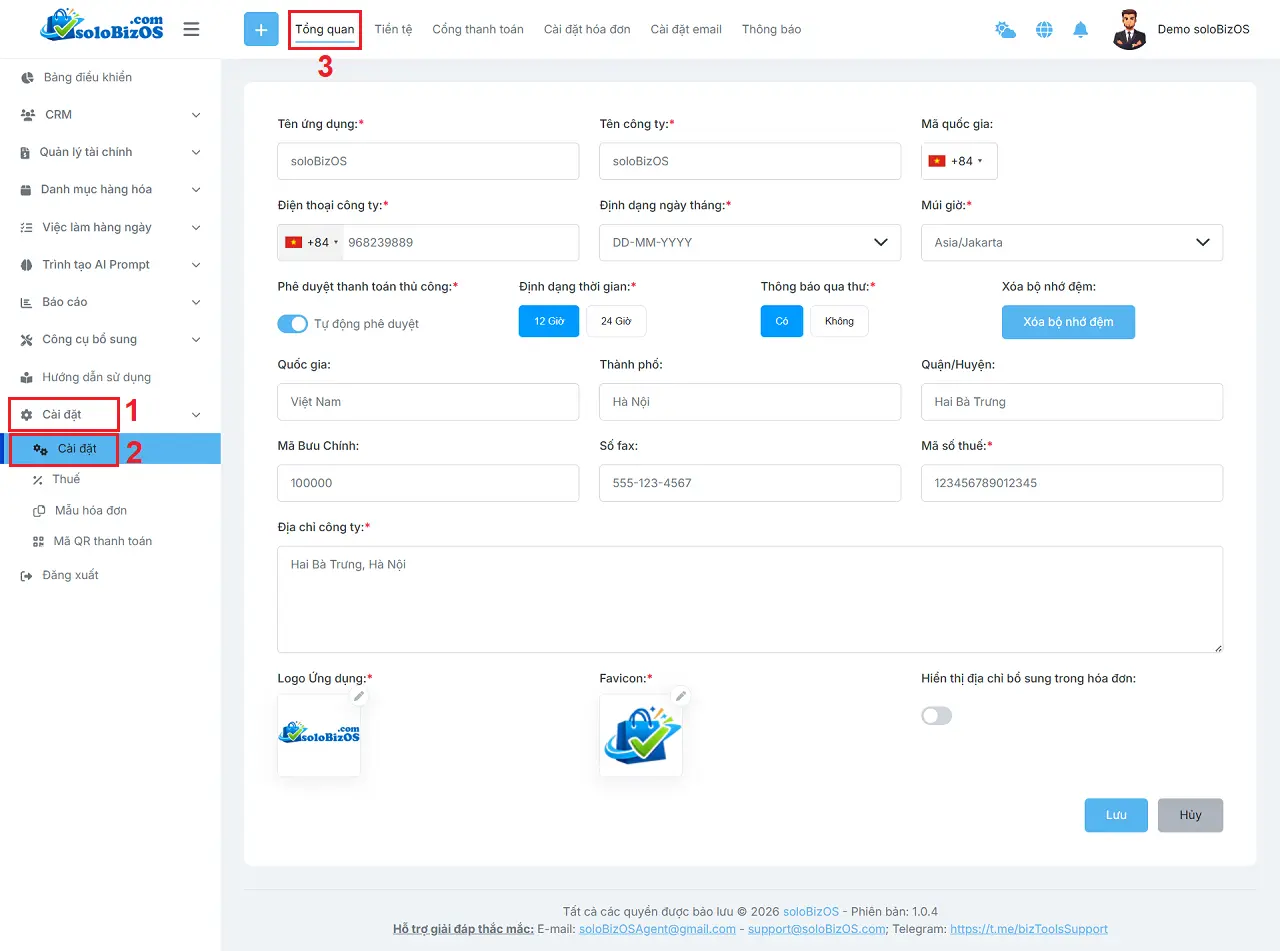Open the Cổng thanh toán tab

478,30
